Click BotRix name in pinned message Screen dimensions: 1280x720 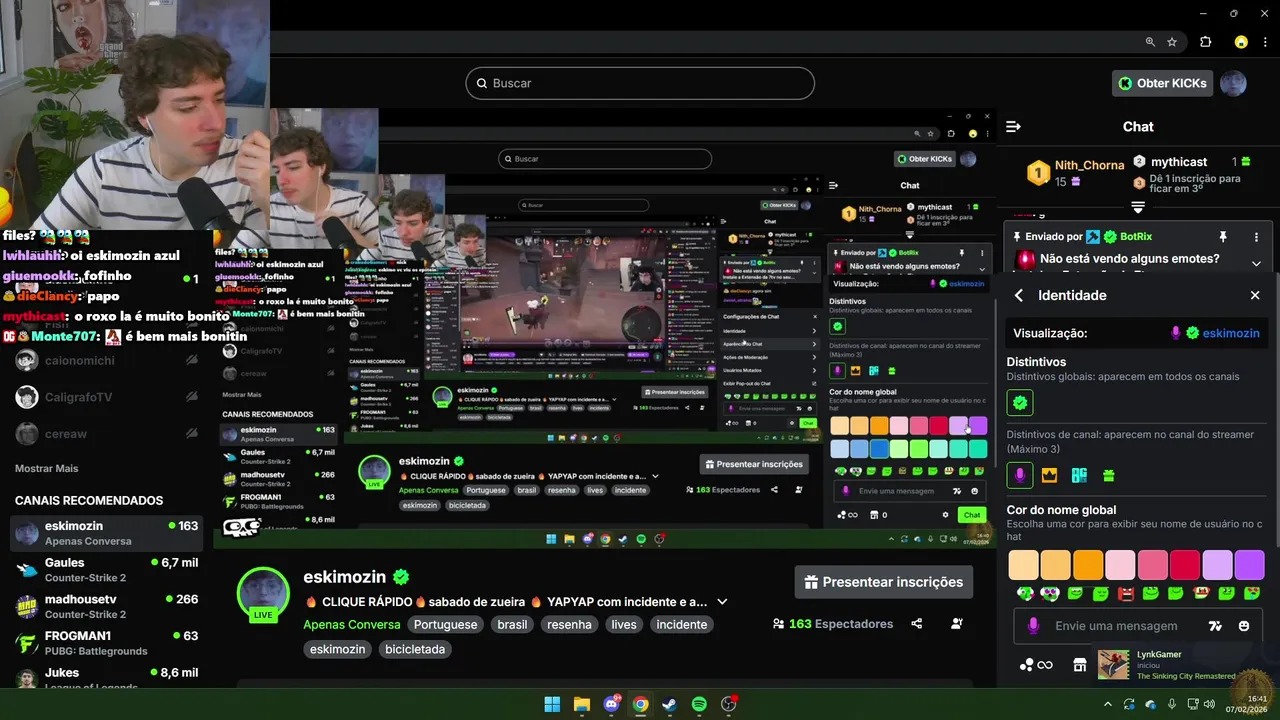pyautogui.click(x=1136, y=237)
